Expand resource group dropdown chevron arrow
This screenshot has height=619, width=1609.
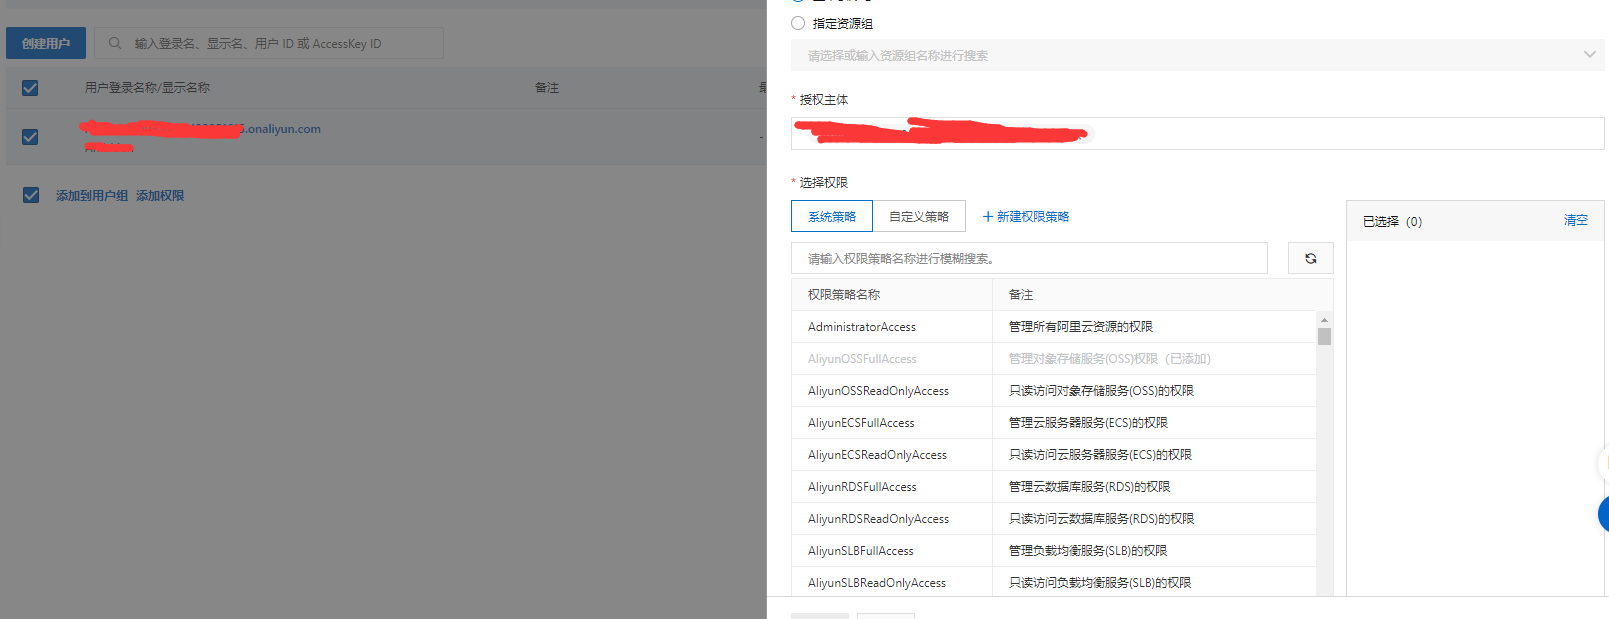click(1589, 54)
